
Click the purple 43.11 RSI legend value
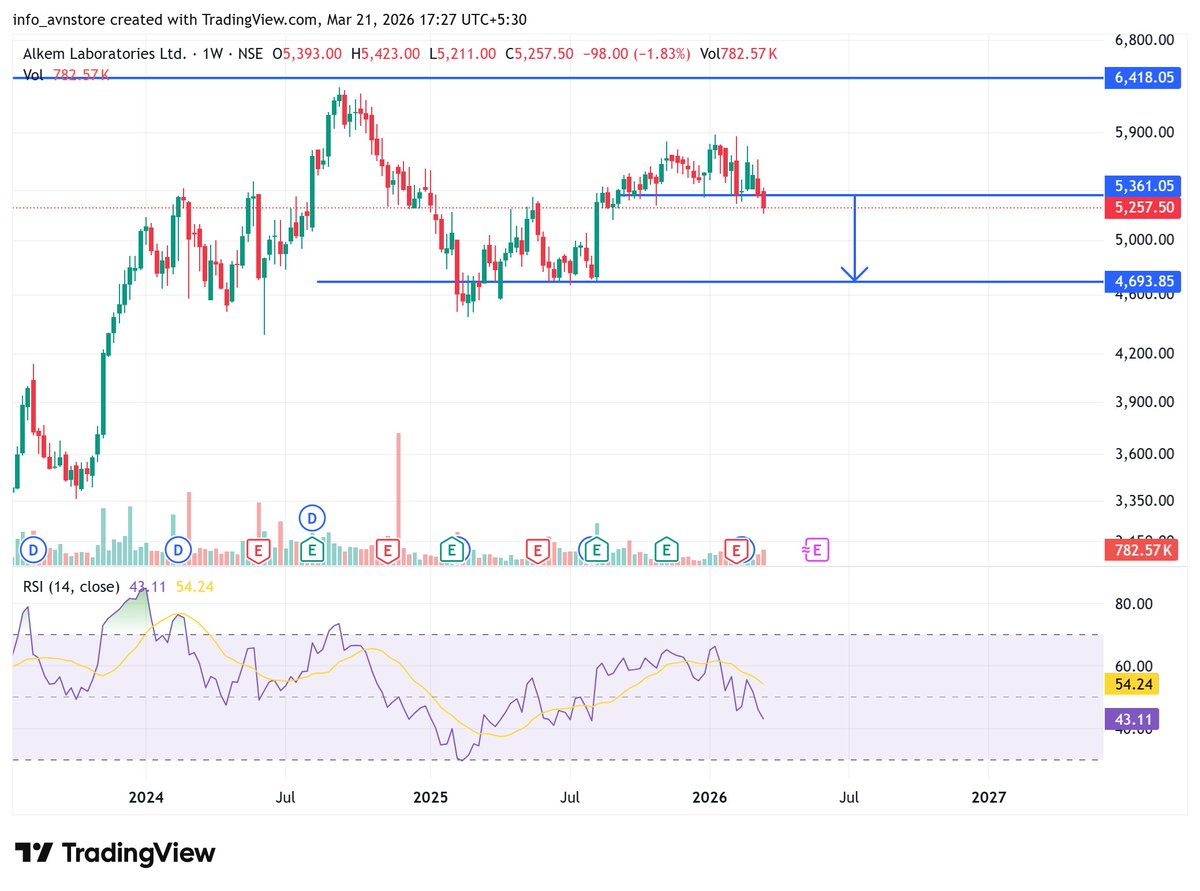pos(147,587)
